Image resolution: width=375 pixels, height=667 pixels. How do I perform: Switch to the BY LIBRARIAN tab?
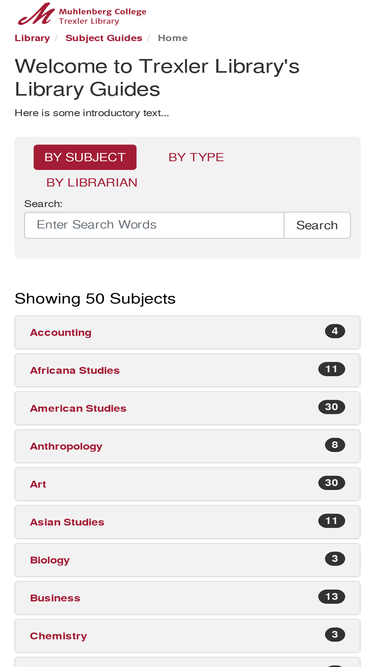click(92, 182)
